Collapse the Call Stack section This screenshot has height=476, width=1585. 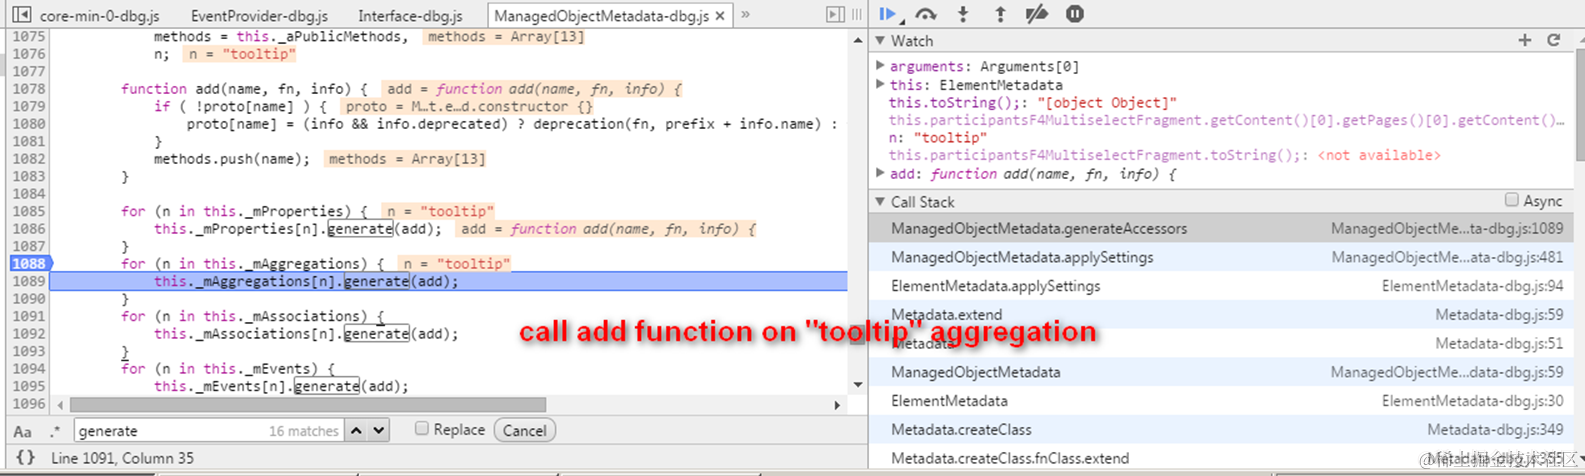click(x=881, y=202)
